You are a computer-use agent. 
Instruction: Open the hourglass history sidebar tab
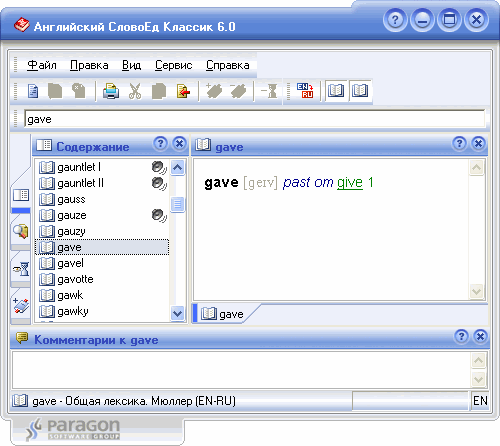[21, 268]
